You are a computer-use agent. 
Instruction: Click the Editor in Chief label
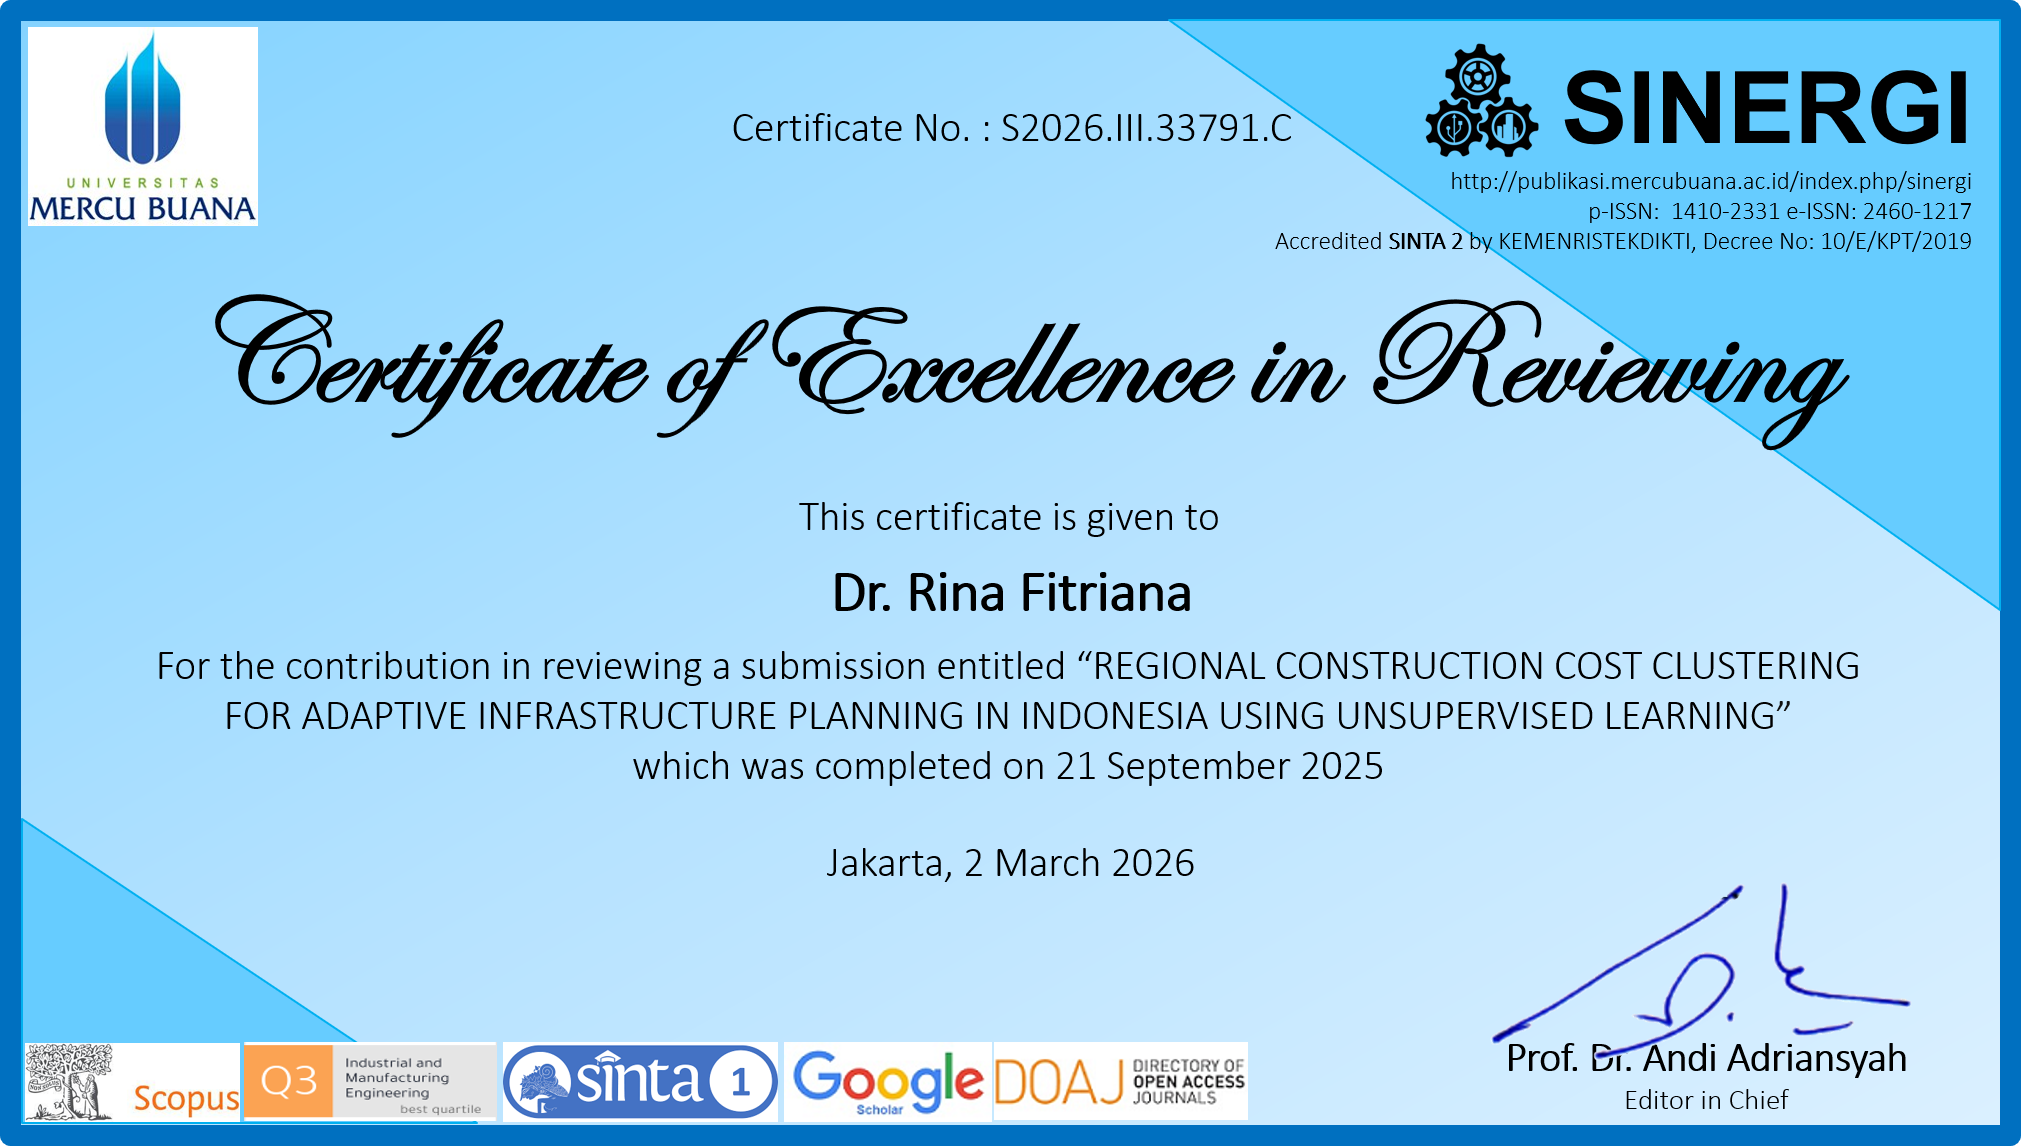[1706, 1100]
